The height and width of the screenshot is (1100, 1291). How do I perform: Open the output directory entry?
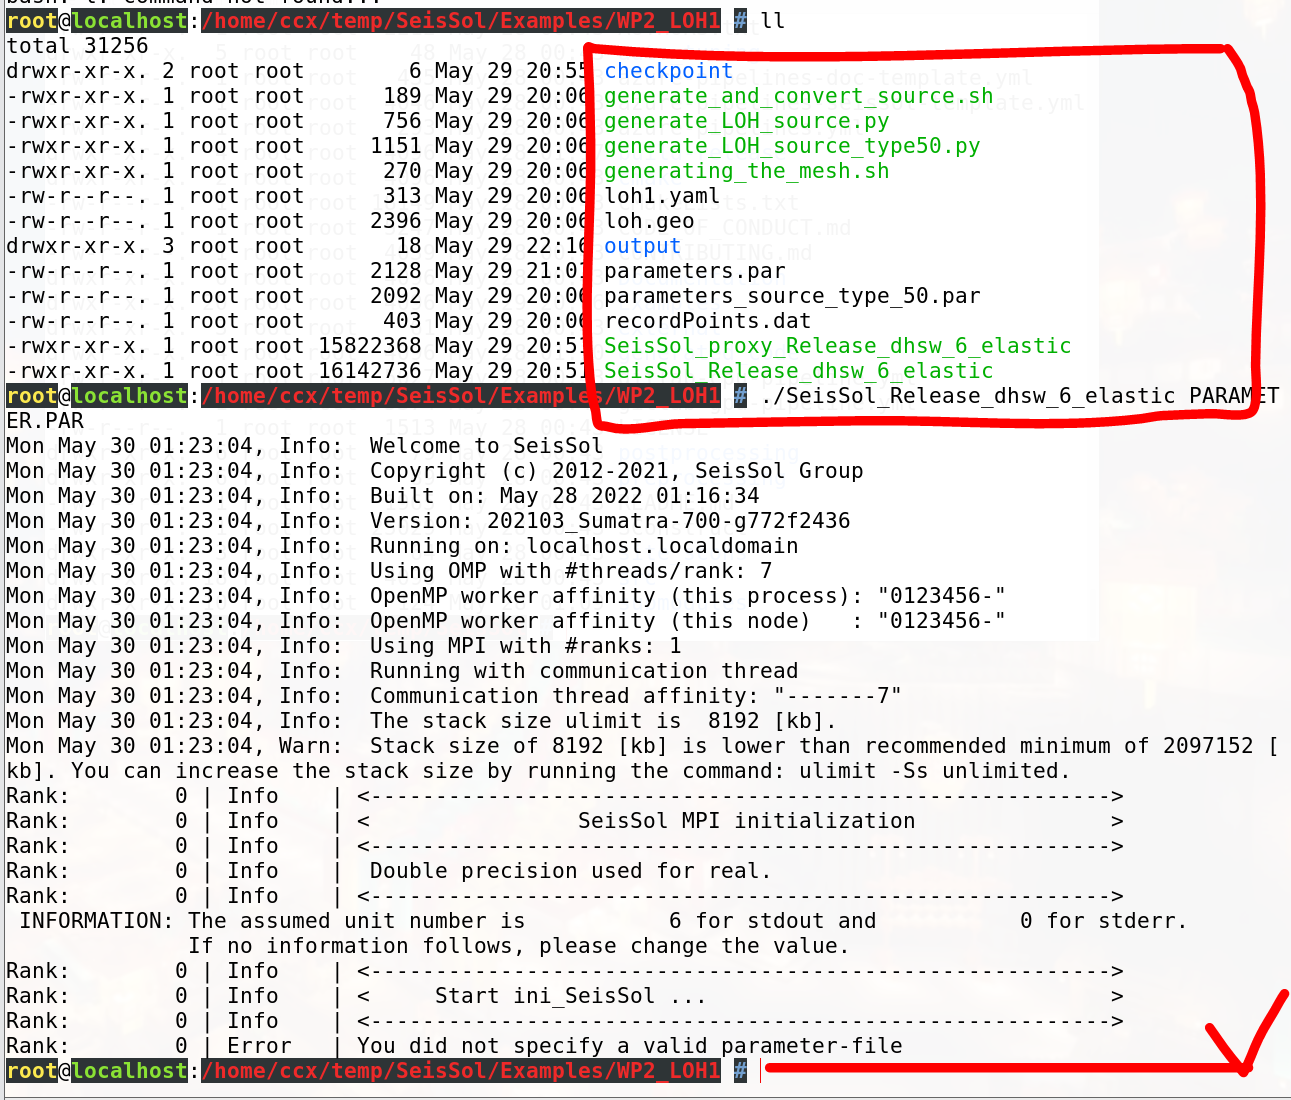point(641,246)
